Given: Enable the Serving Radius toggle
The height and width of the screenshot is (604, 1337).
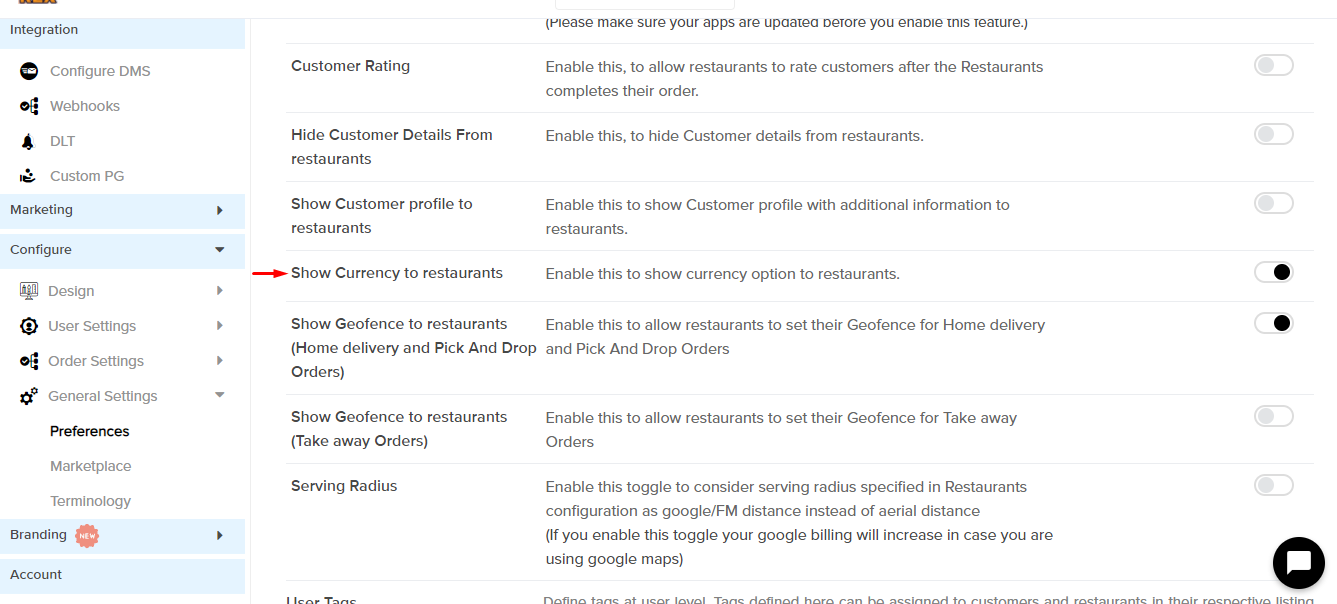Looking at the screenshot, I should click(x=1273, y=485).
